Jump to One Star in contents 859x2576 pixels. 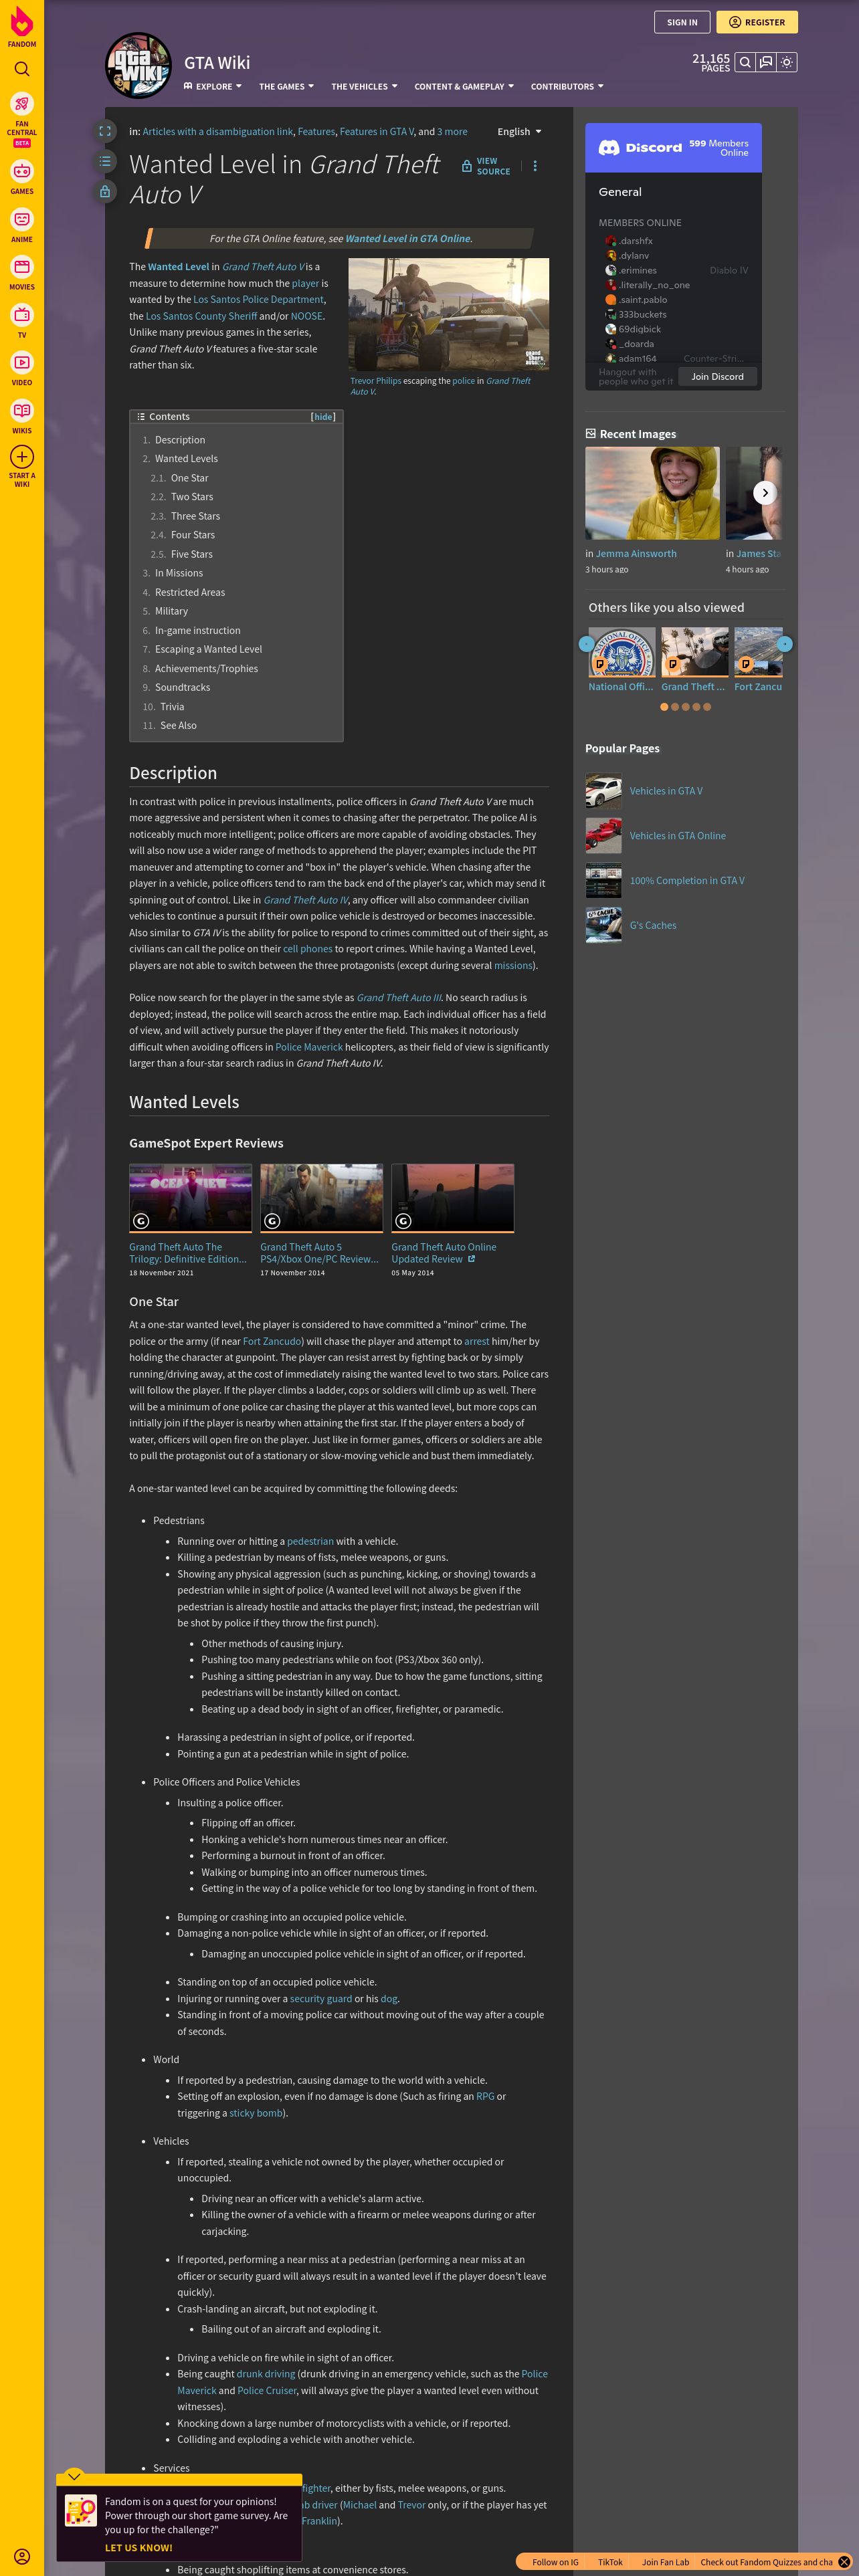(x=190, y=478)
